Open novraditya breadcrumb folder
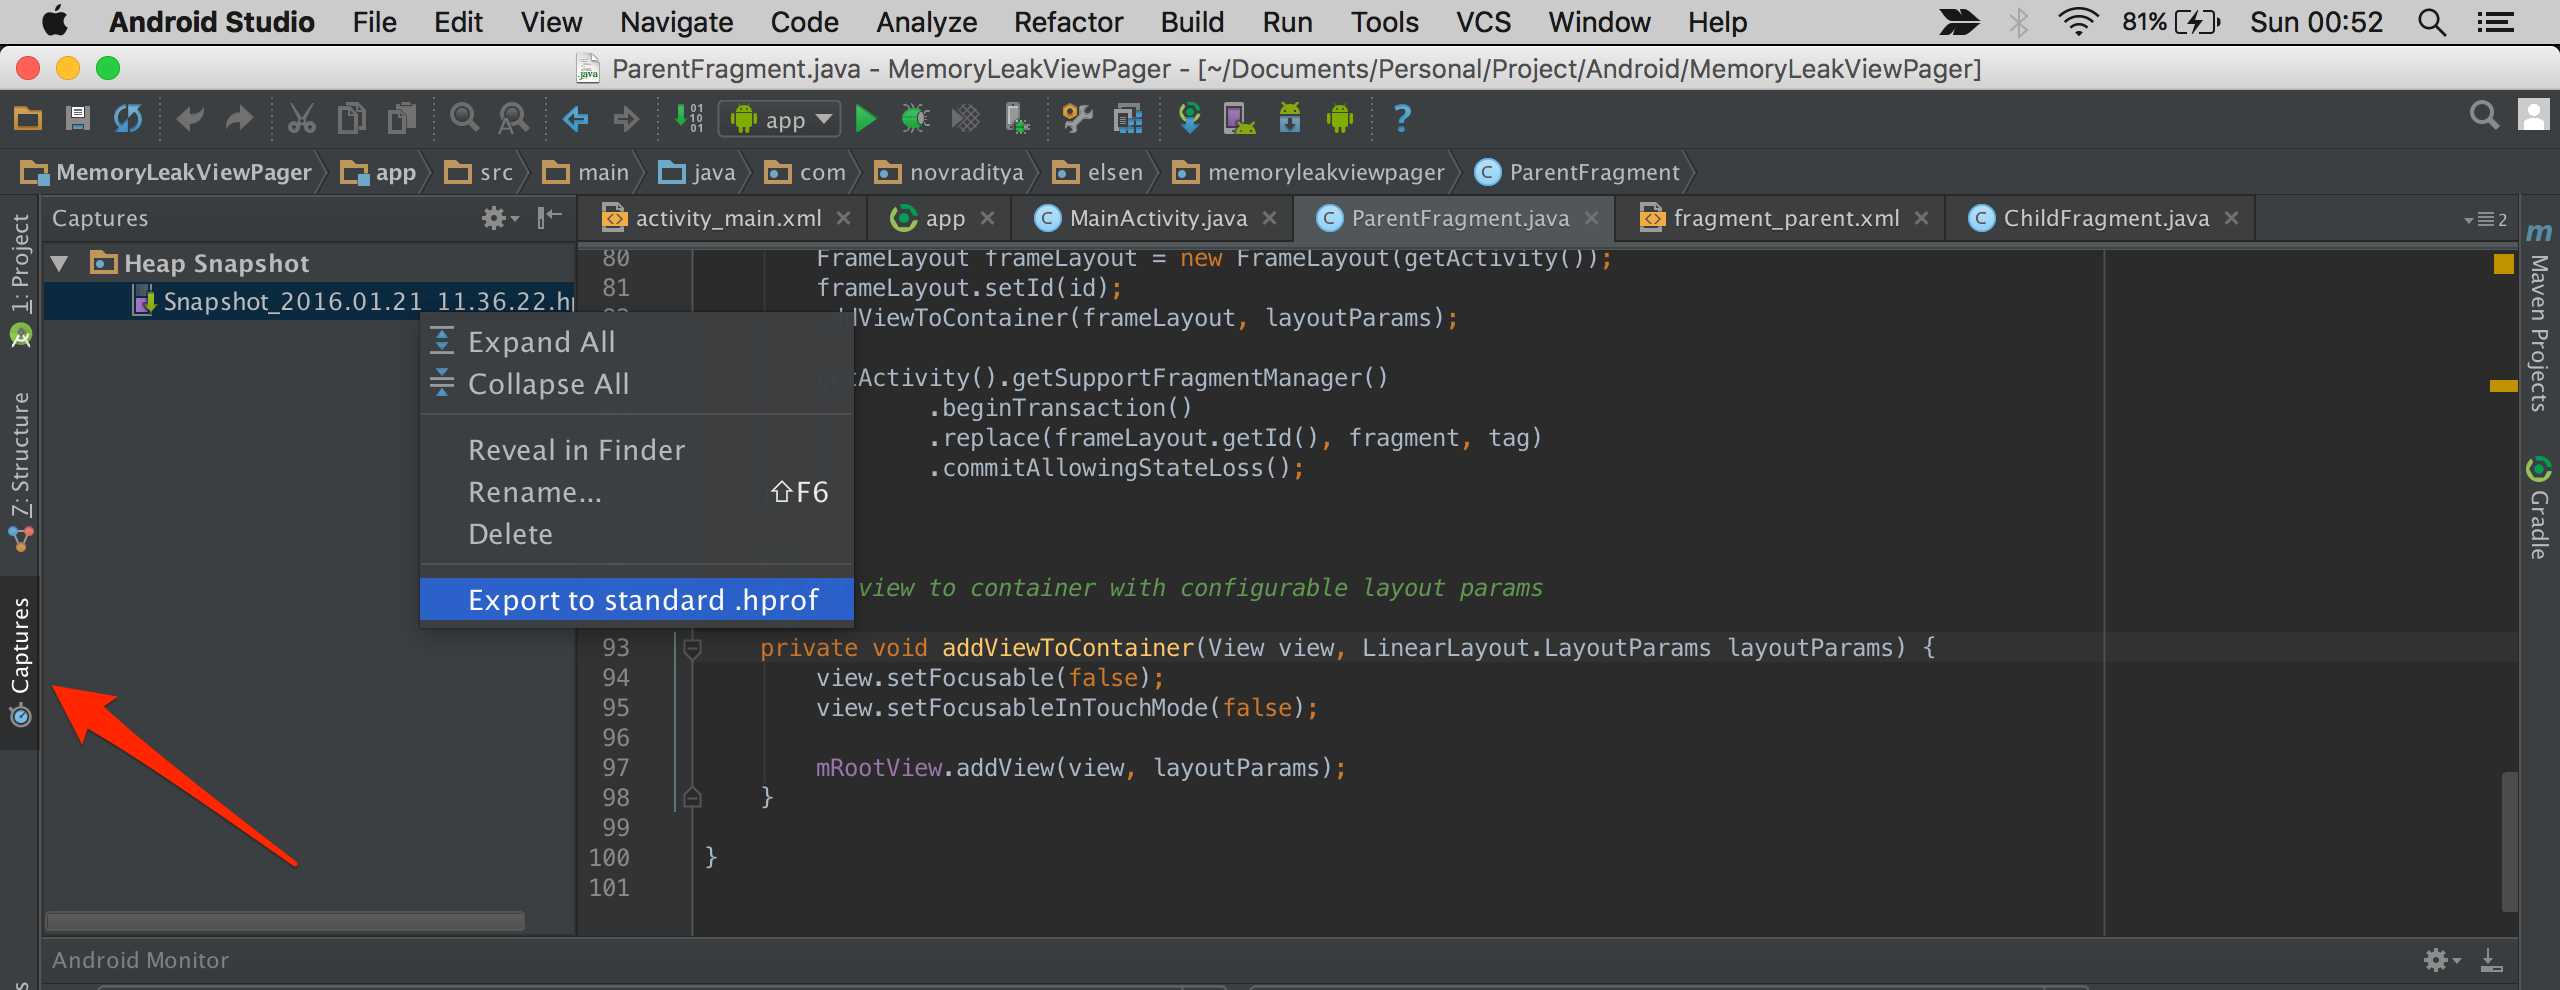The width and height of the screenshot is (2560, 990). pos(950,172)
